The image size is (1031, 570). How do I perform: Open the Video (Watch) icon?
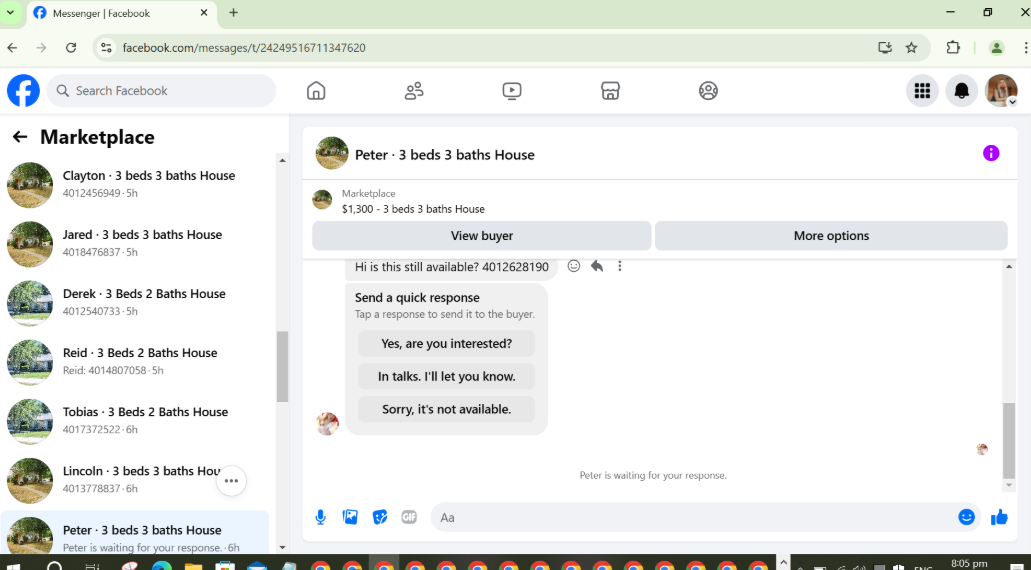click(512, 91)
